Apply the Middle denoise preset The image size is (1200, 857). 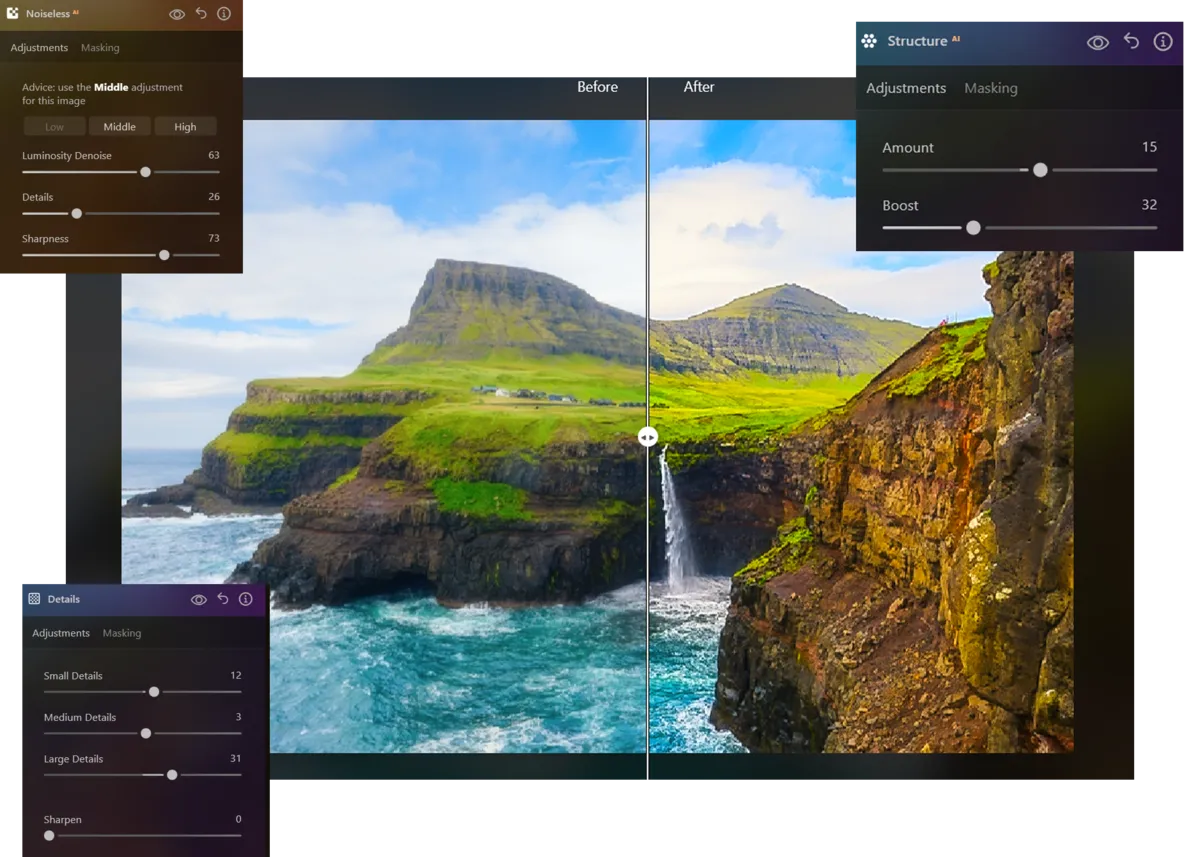119,126
